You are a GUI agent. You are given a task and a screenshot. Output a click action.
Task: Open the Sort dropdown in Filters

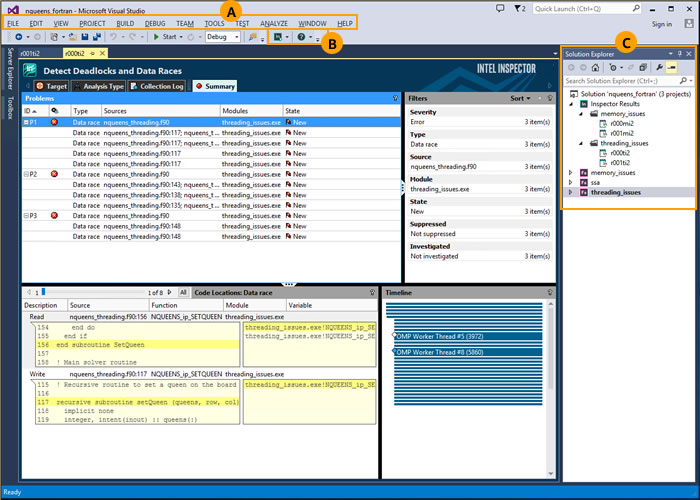click(521, 98)
